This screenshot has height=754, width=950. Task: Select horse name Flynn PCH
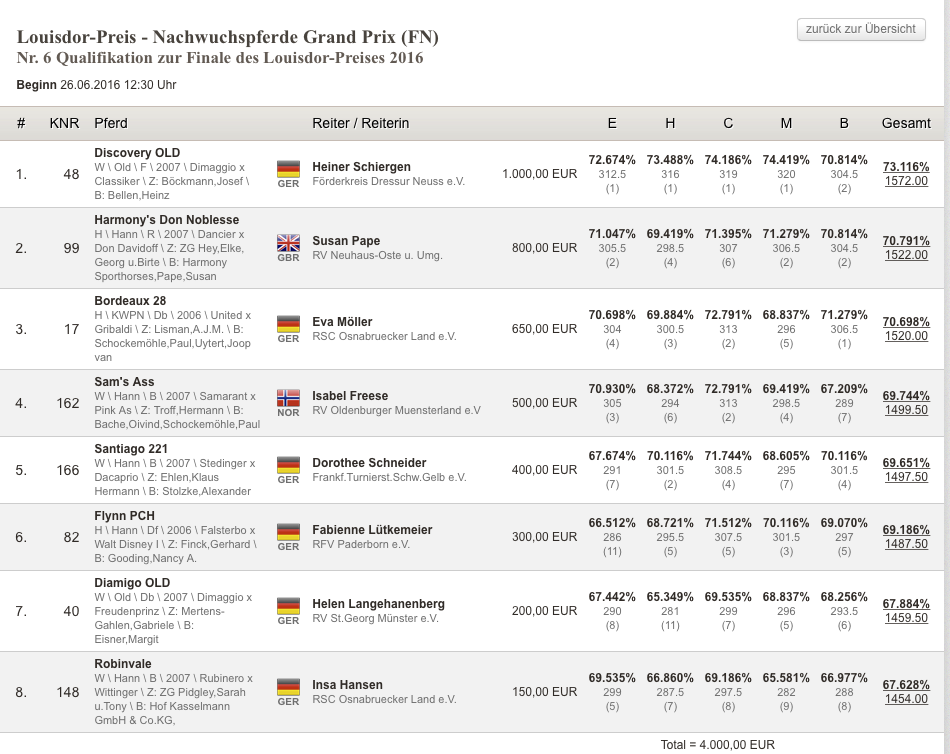pyautogui.click(x=125, y=516)
